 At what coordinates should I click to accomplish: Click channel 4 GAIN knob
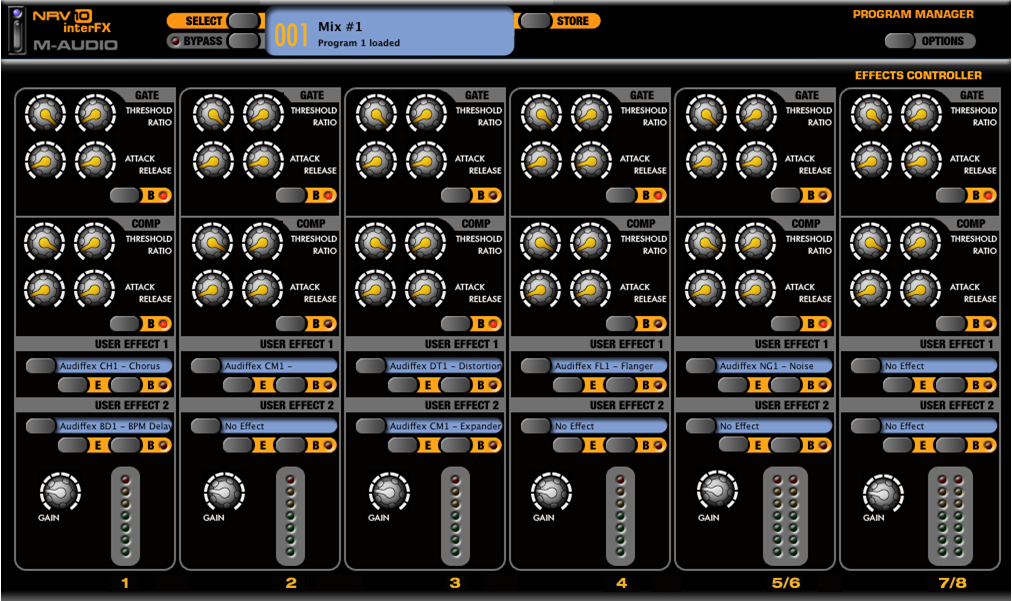(x=551, y=492)
